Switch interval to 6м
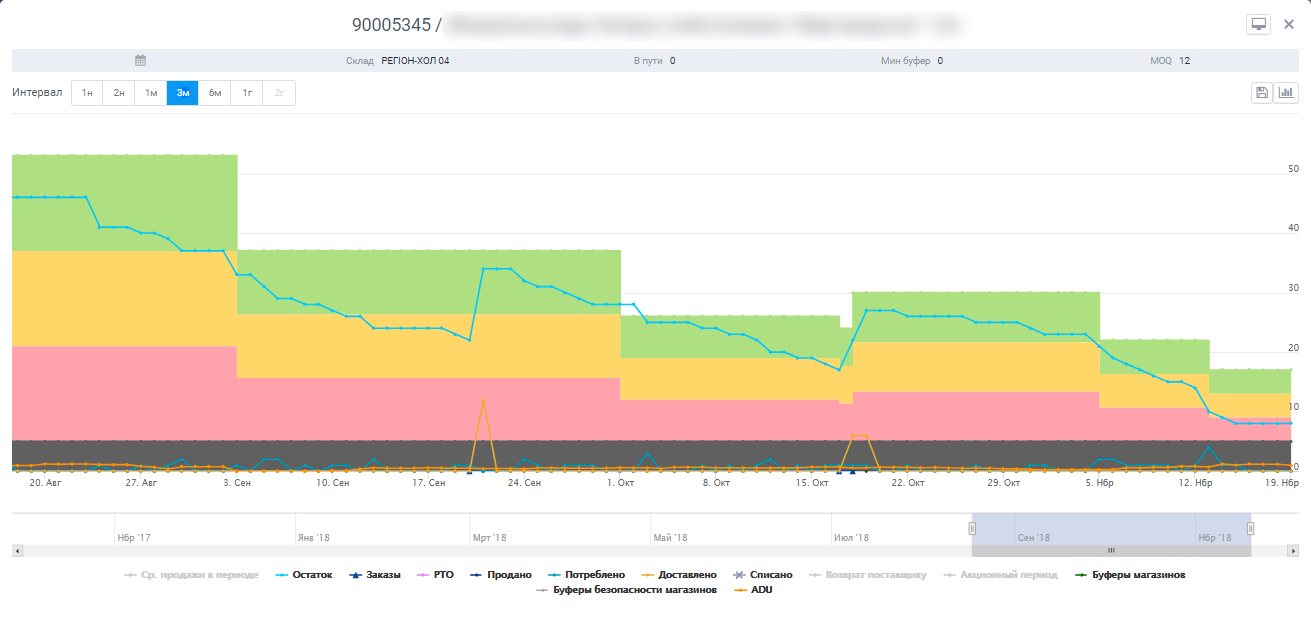This screenshot has width=1311, height=623. coord(215,93)
